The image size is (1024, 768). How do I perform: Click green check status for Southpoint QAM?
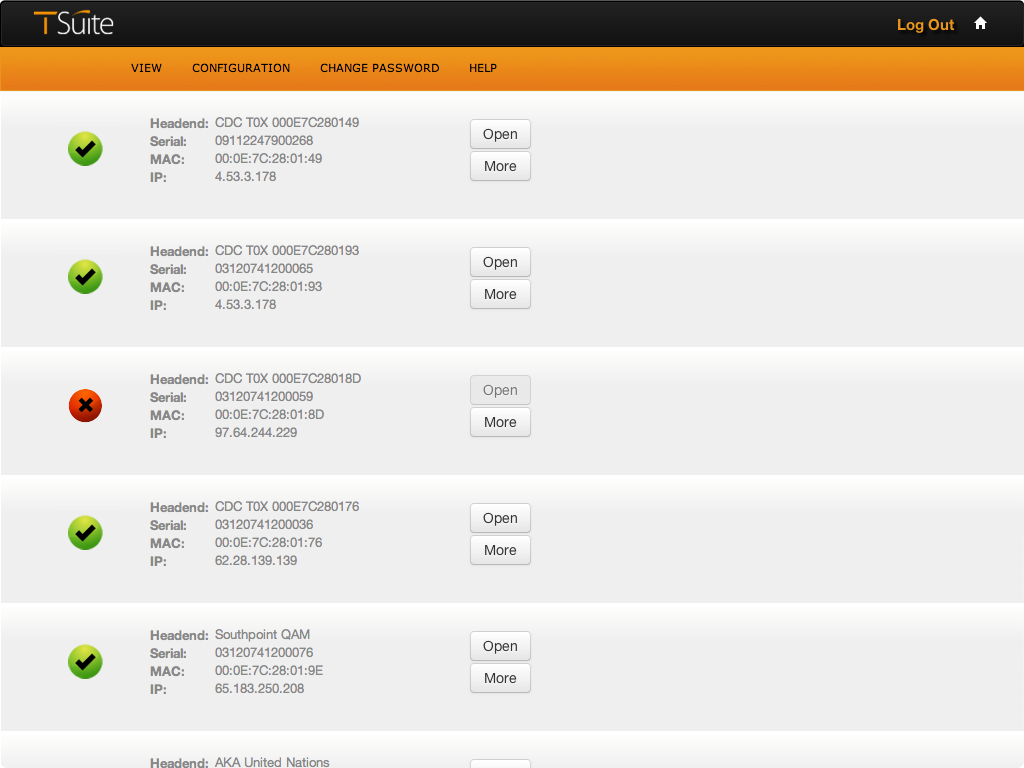(x=86, y=662)
